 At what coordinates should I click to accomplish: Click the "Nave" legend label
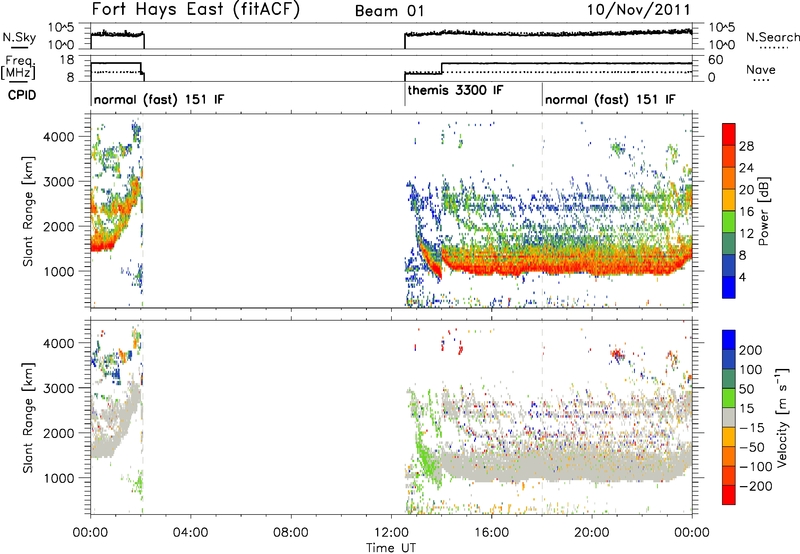coord(761,69)
